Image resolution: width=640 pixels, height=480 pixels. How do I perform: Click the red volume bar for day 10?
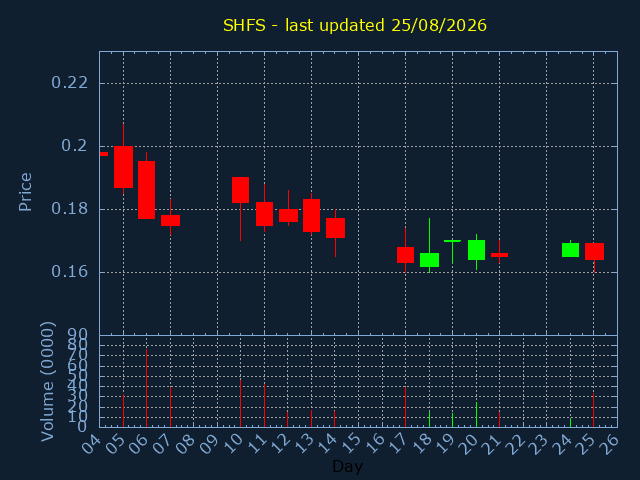point(240,403)
